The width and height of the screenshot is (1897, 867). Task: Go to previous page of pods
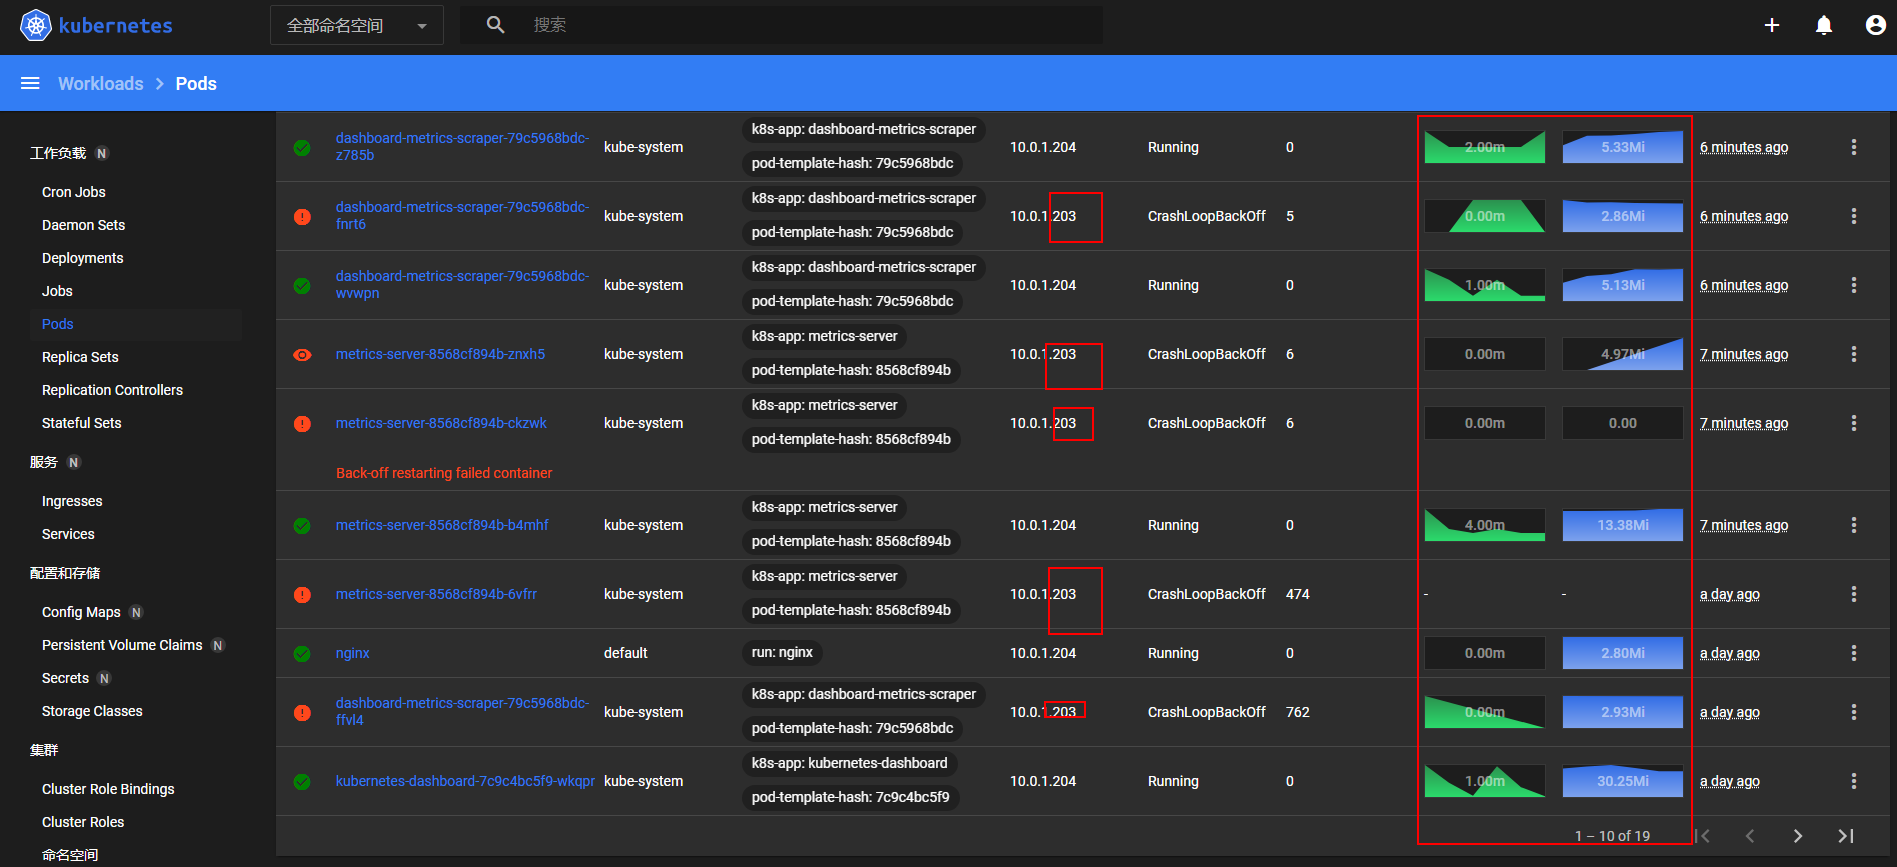[1750, 836]
